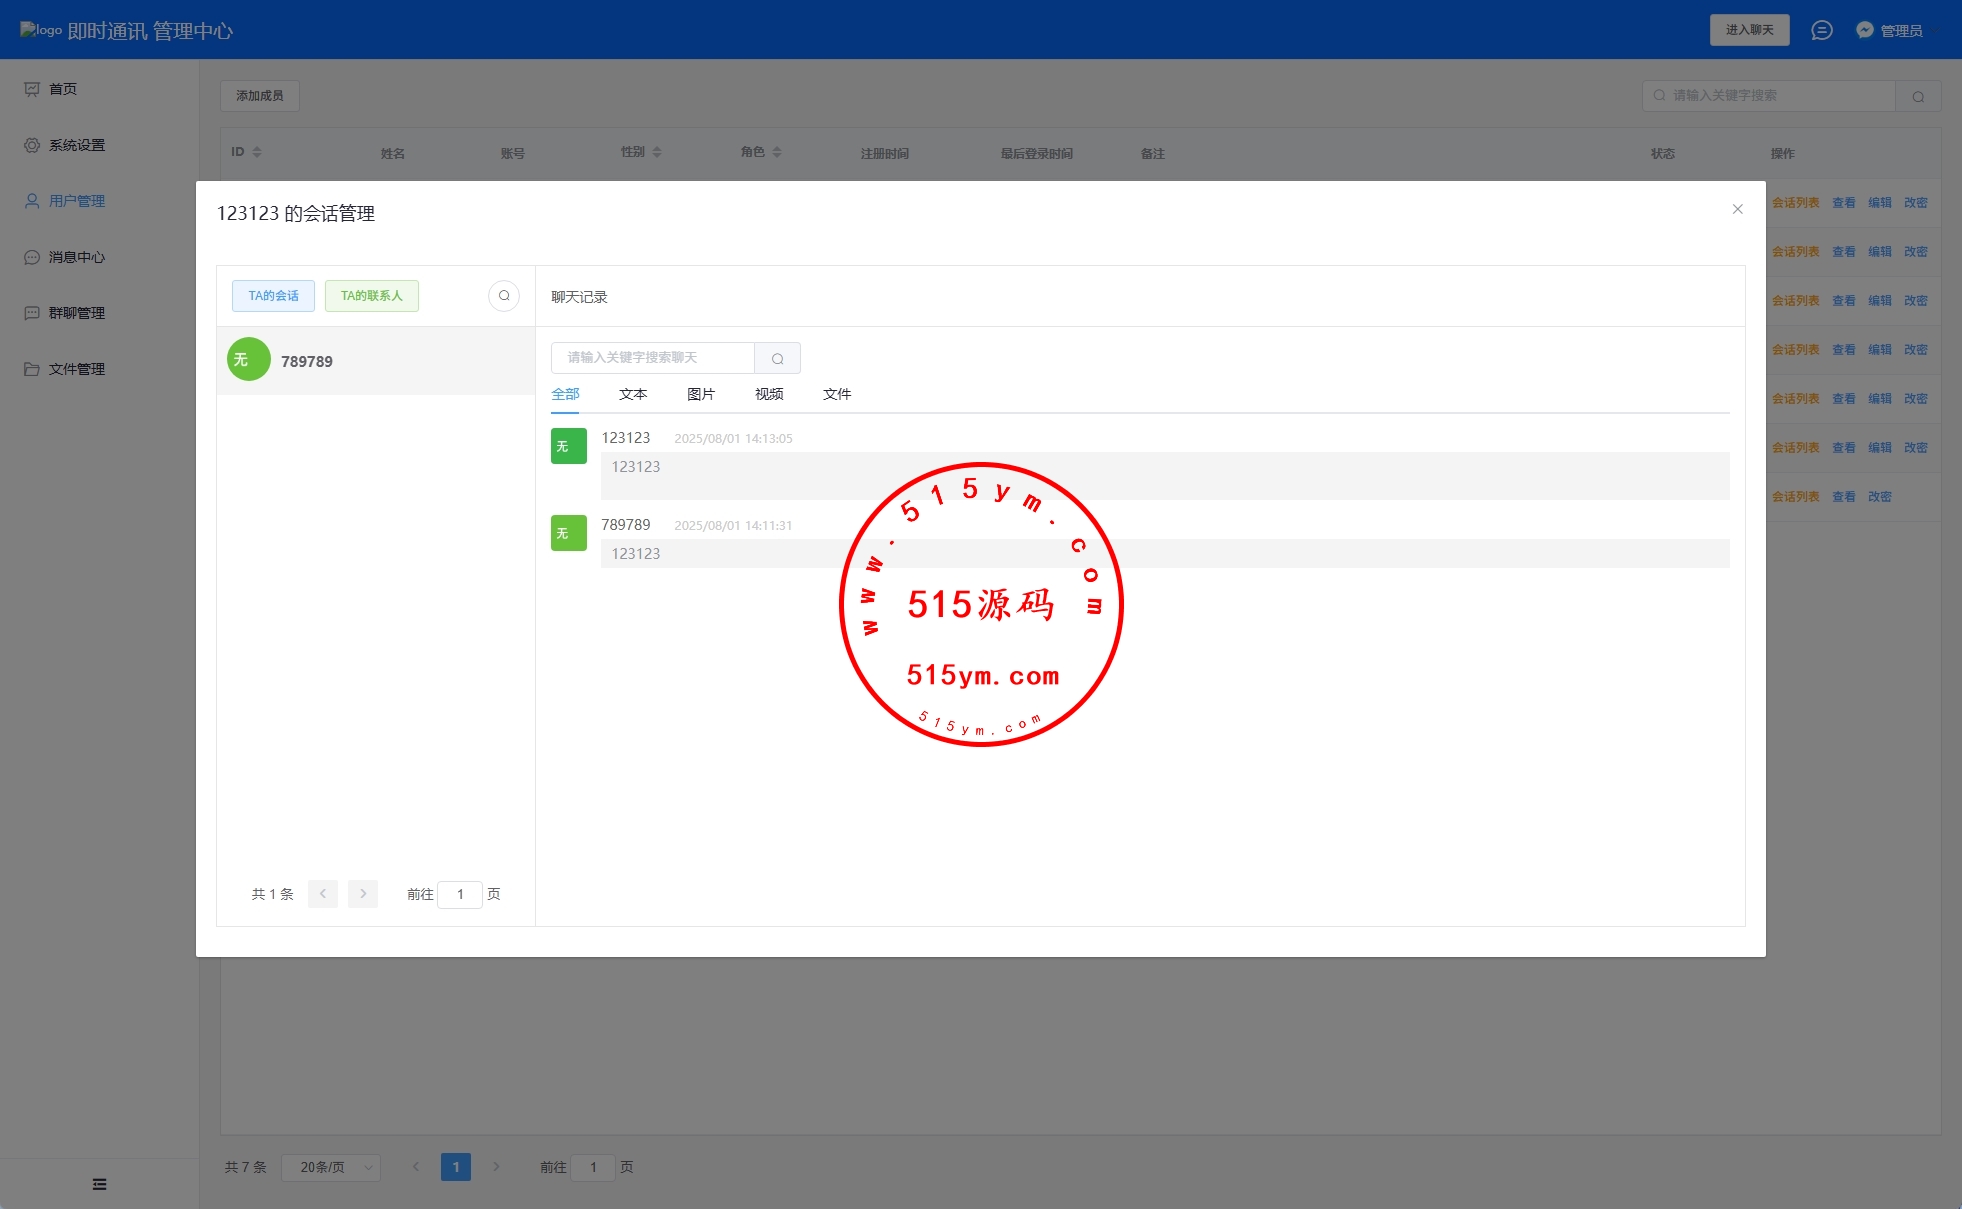The height and width of the screenshot is (1209, 1962).
Task: Click the 系统设置 gear icon
Action: pos(32,145)
